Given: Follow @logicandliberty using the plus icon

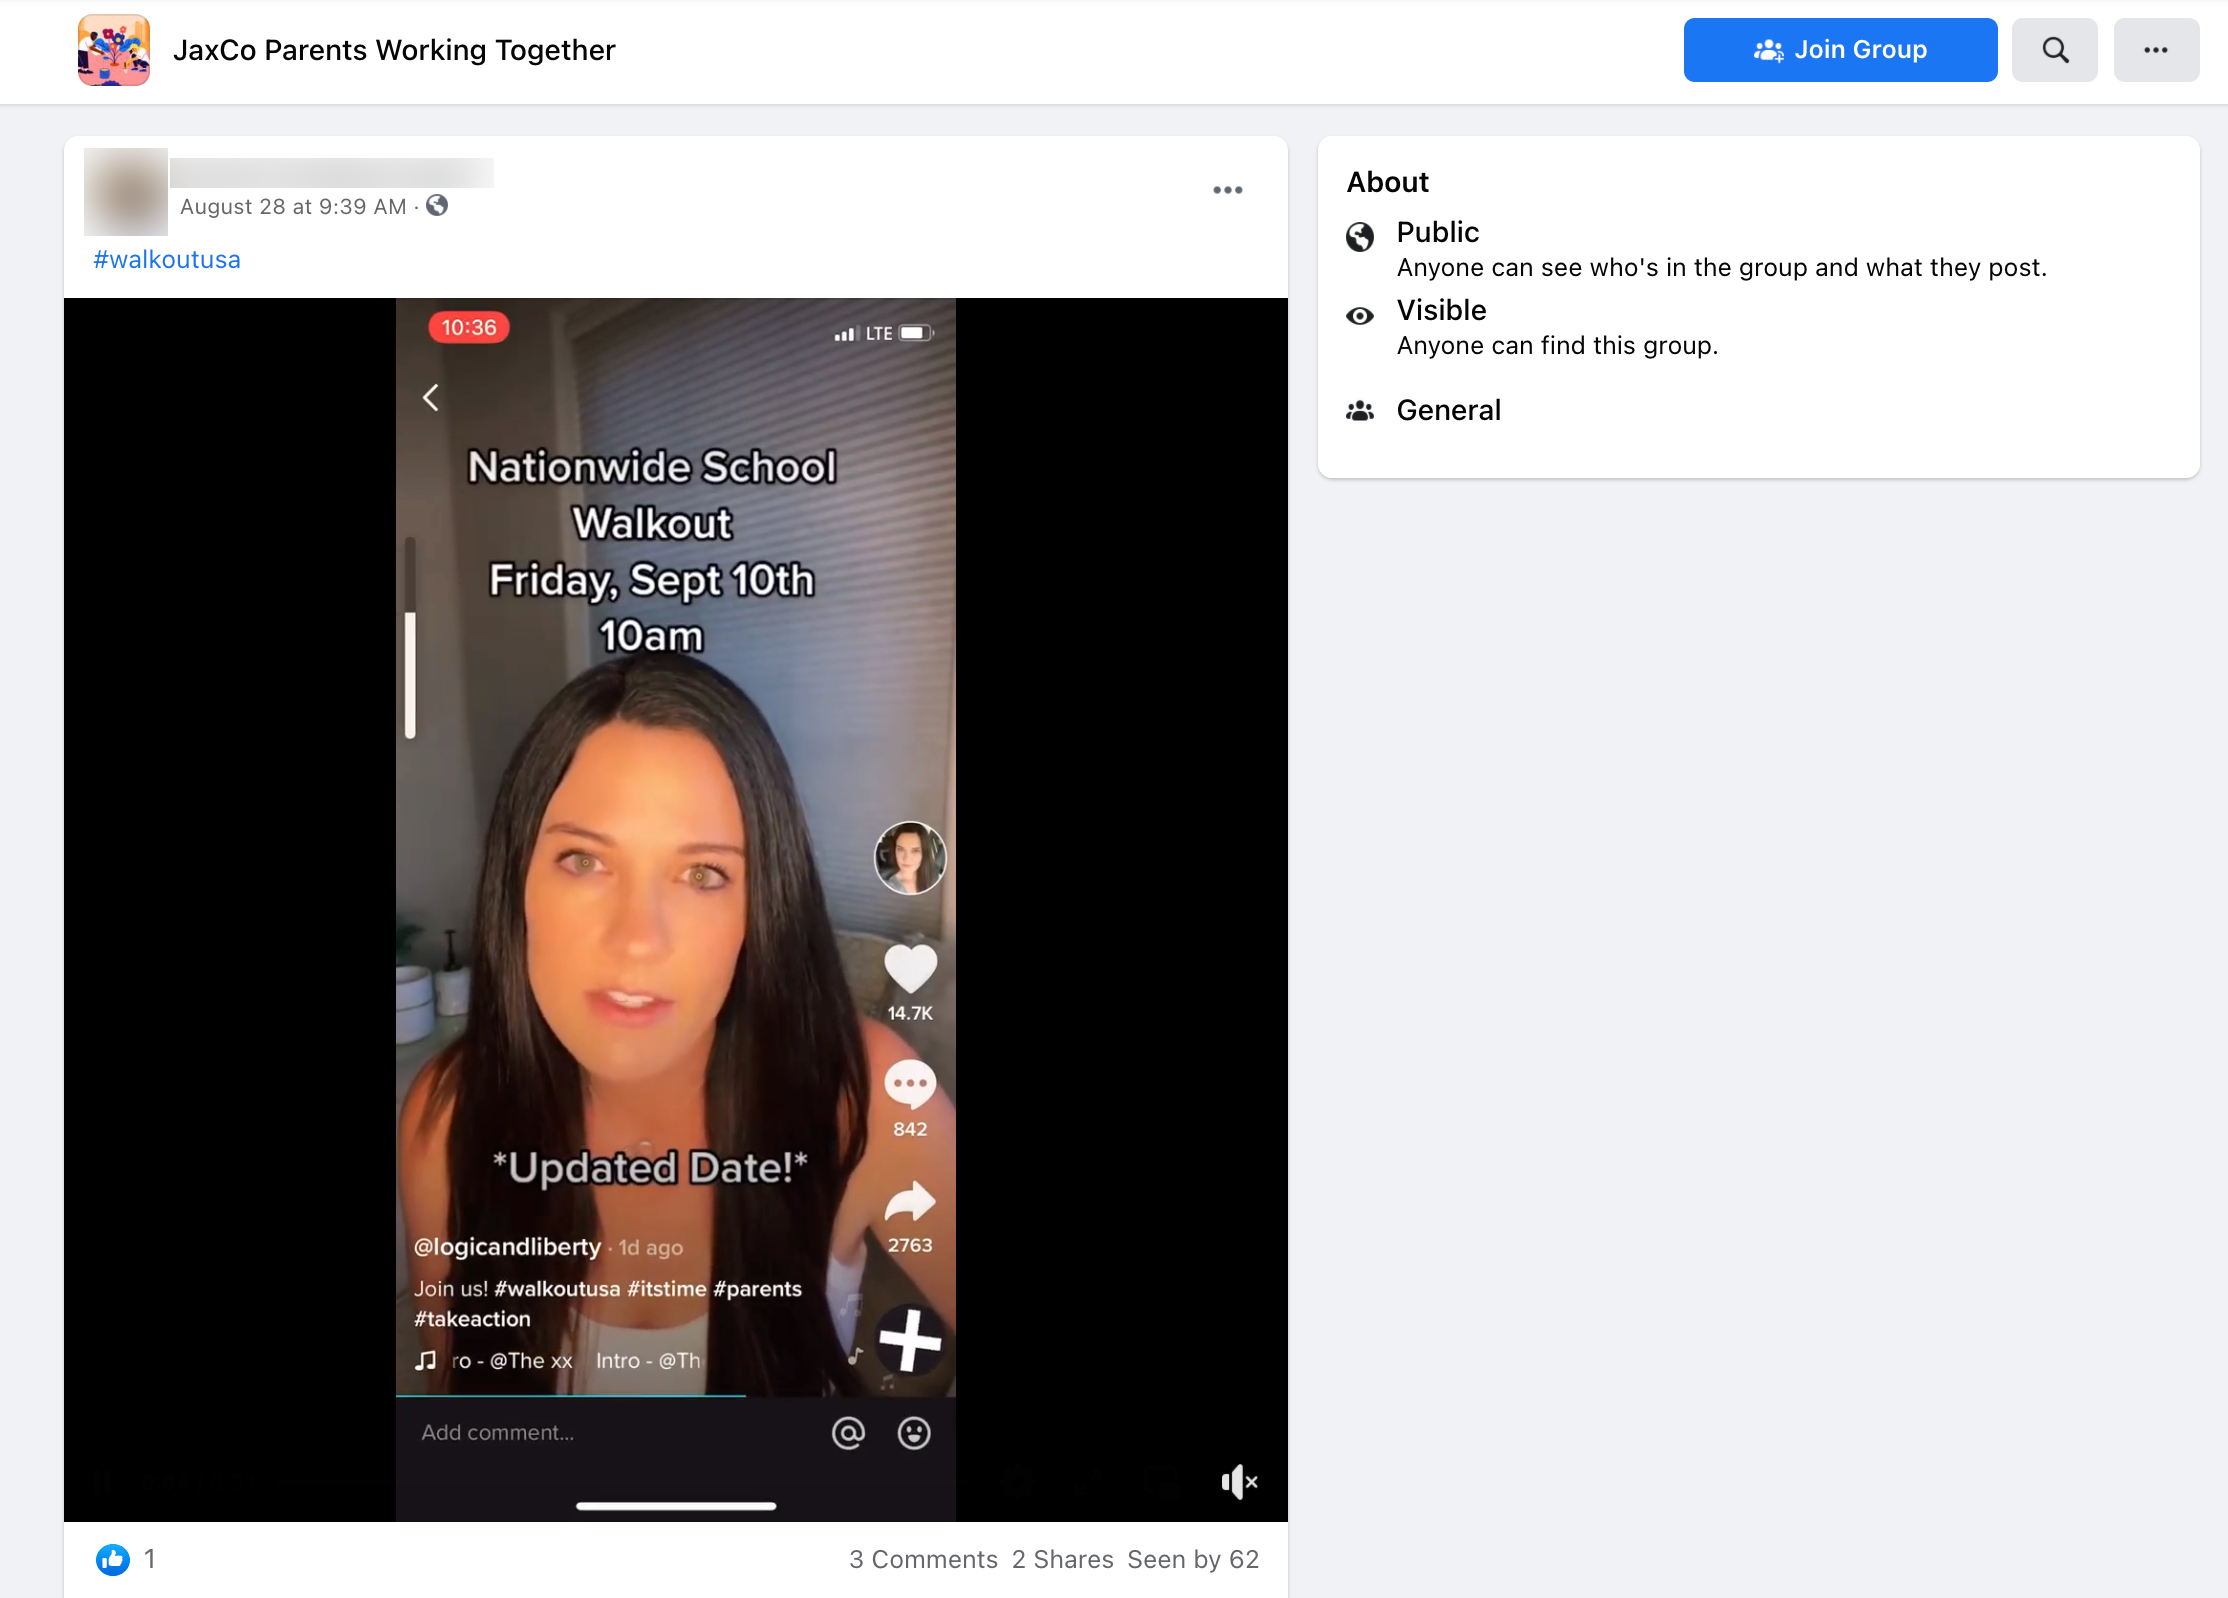Looking at the screenshot, I should pos(909,1342).
